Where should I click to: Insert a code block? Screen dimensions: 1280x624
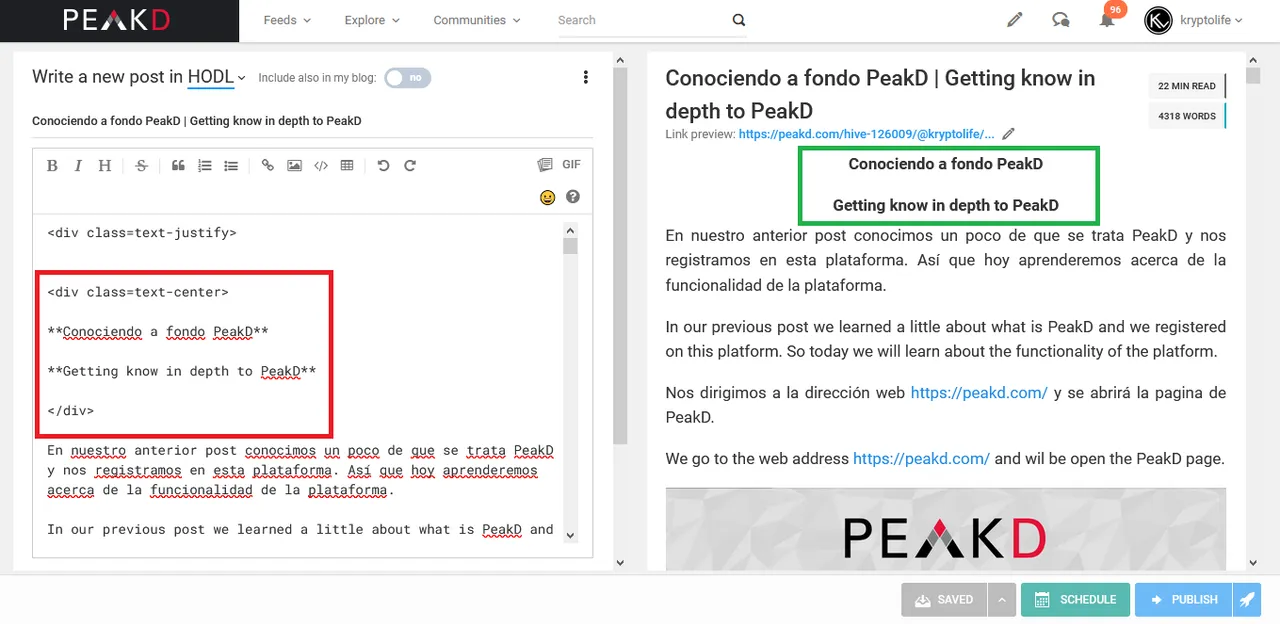point(321,166)
